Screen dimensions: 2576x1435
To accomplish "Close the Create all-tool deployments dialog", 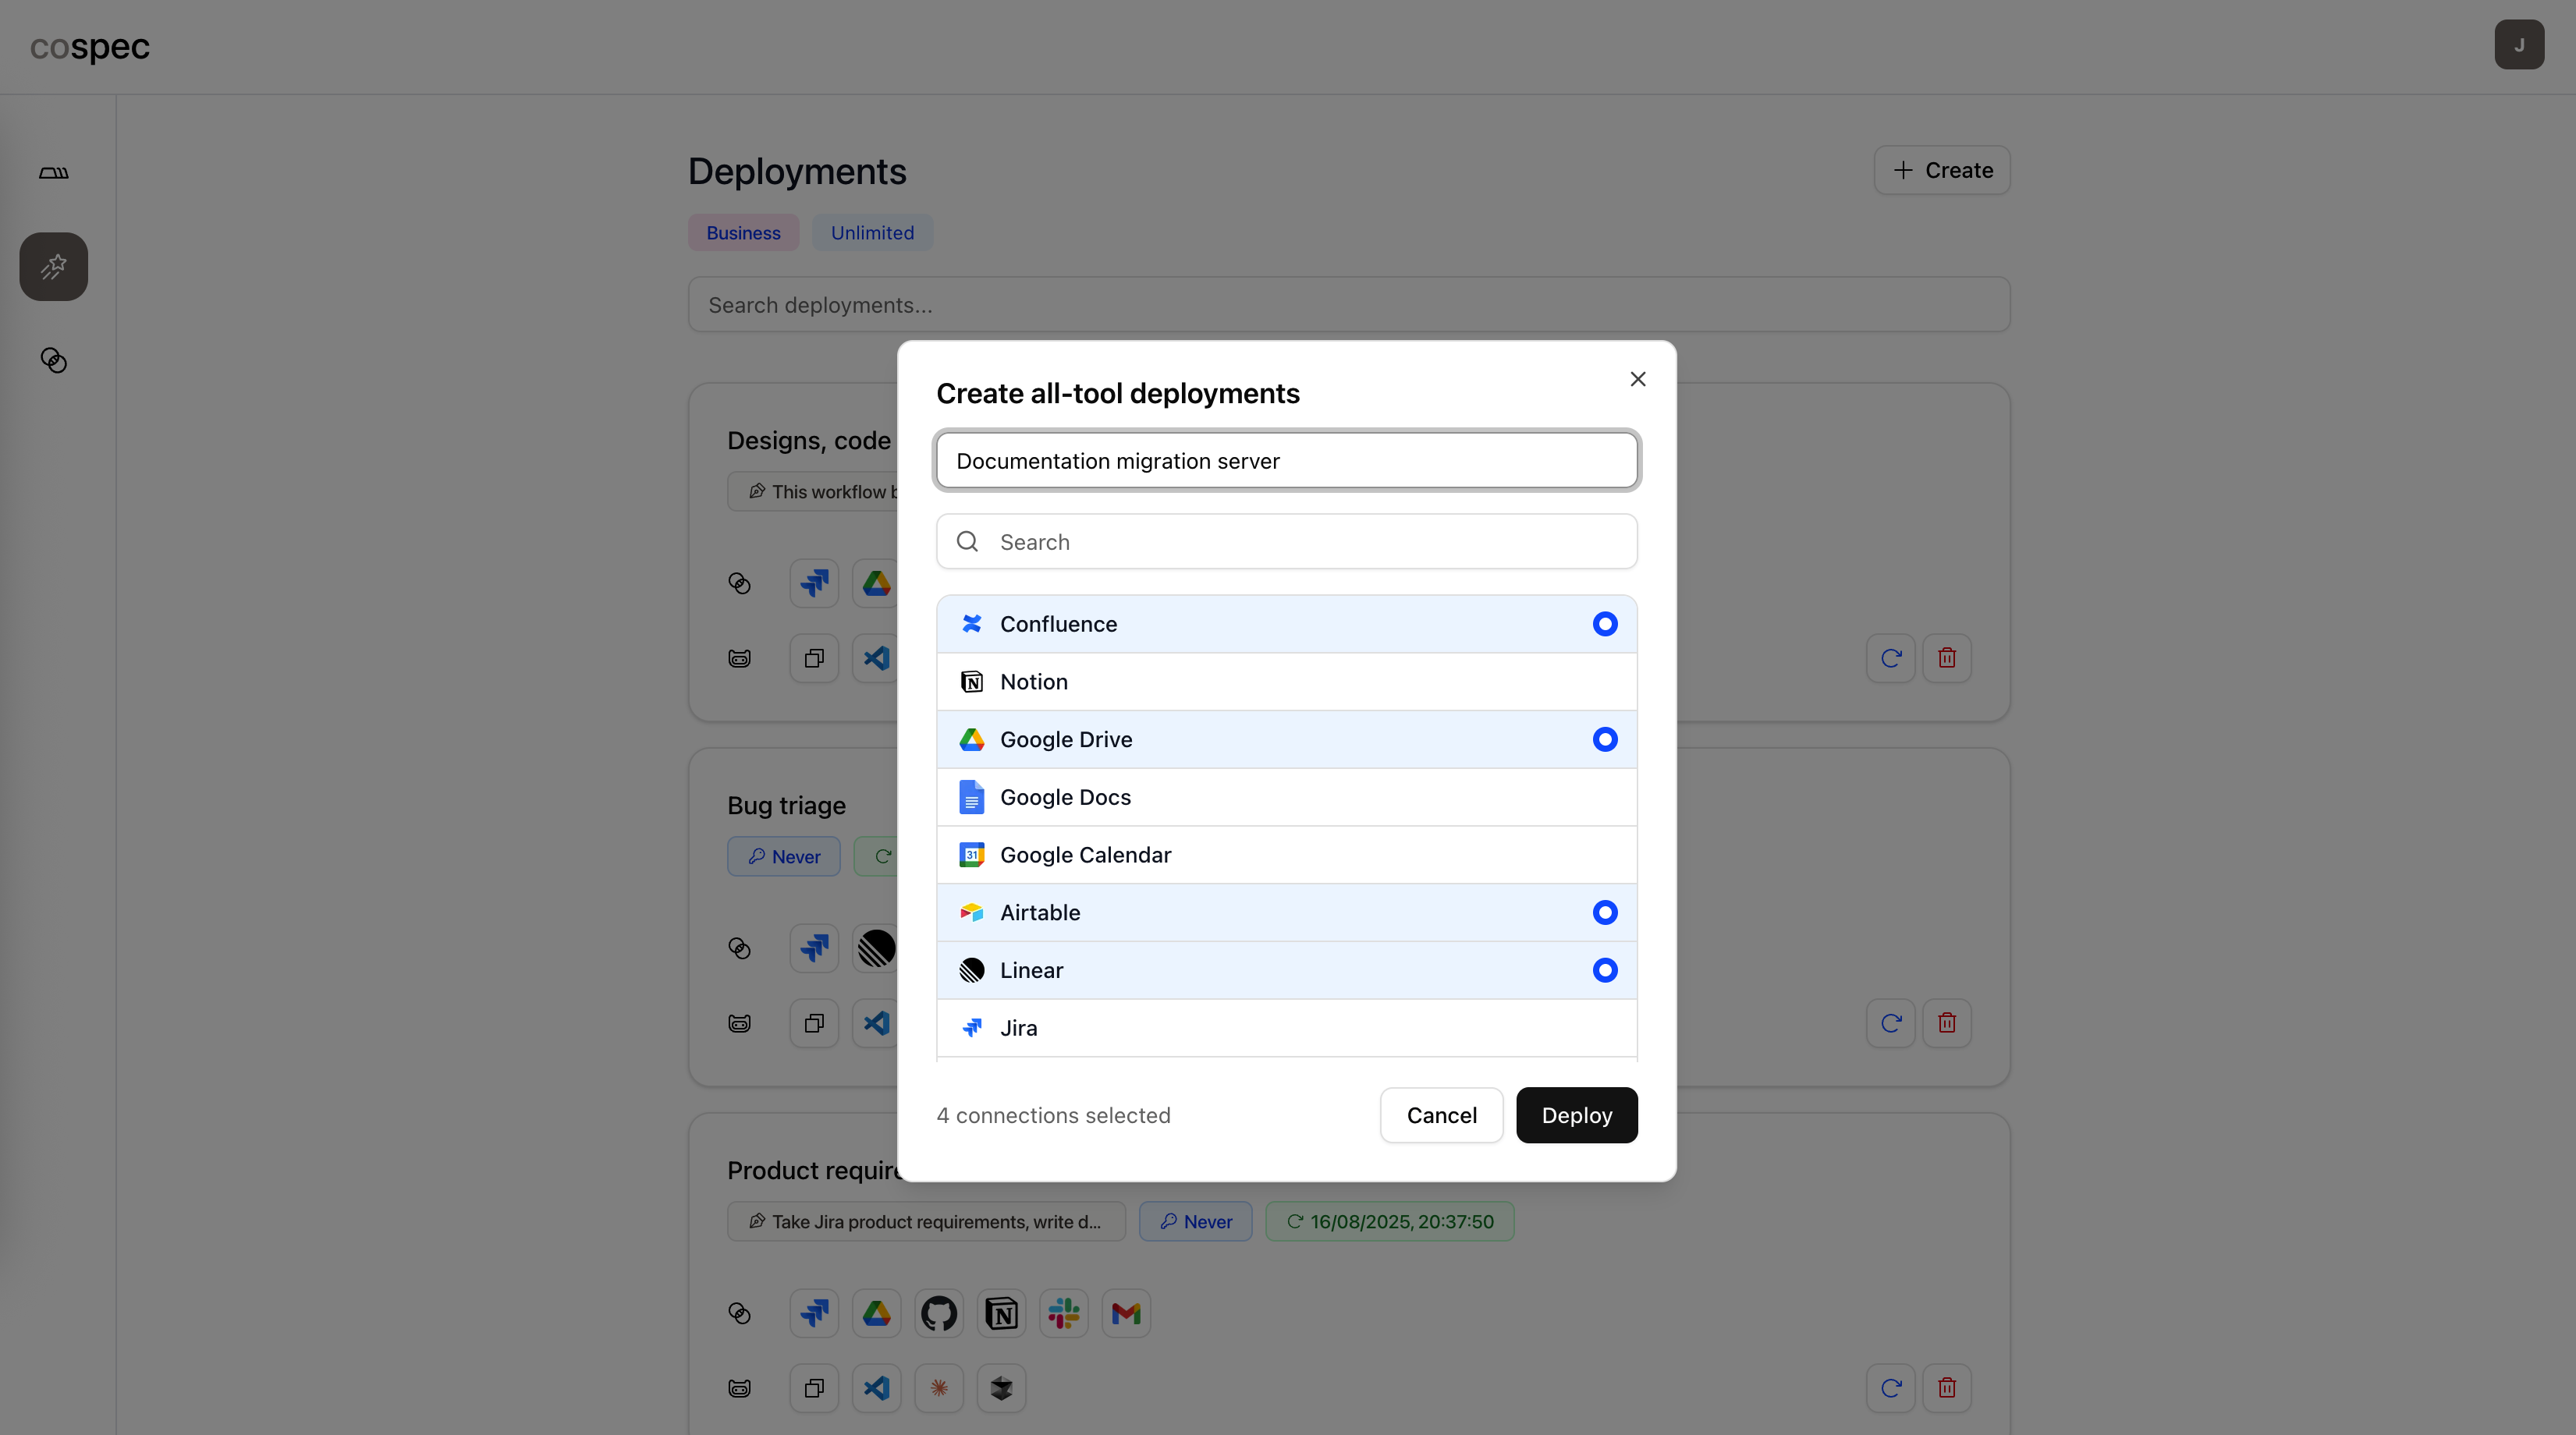I will (1637, 379).
